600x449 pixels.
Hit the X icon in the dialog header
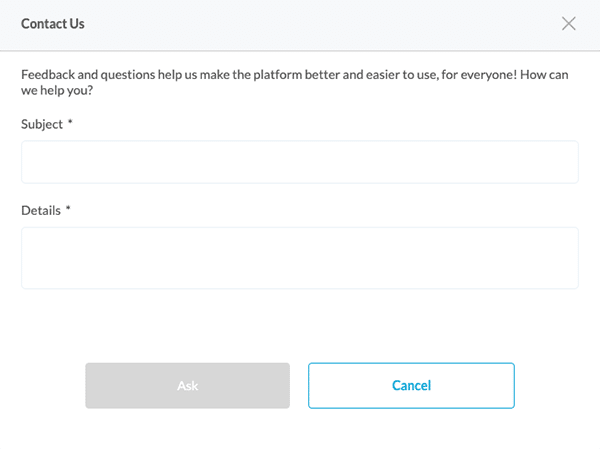[x=569, y=24]
